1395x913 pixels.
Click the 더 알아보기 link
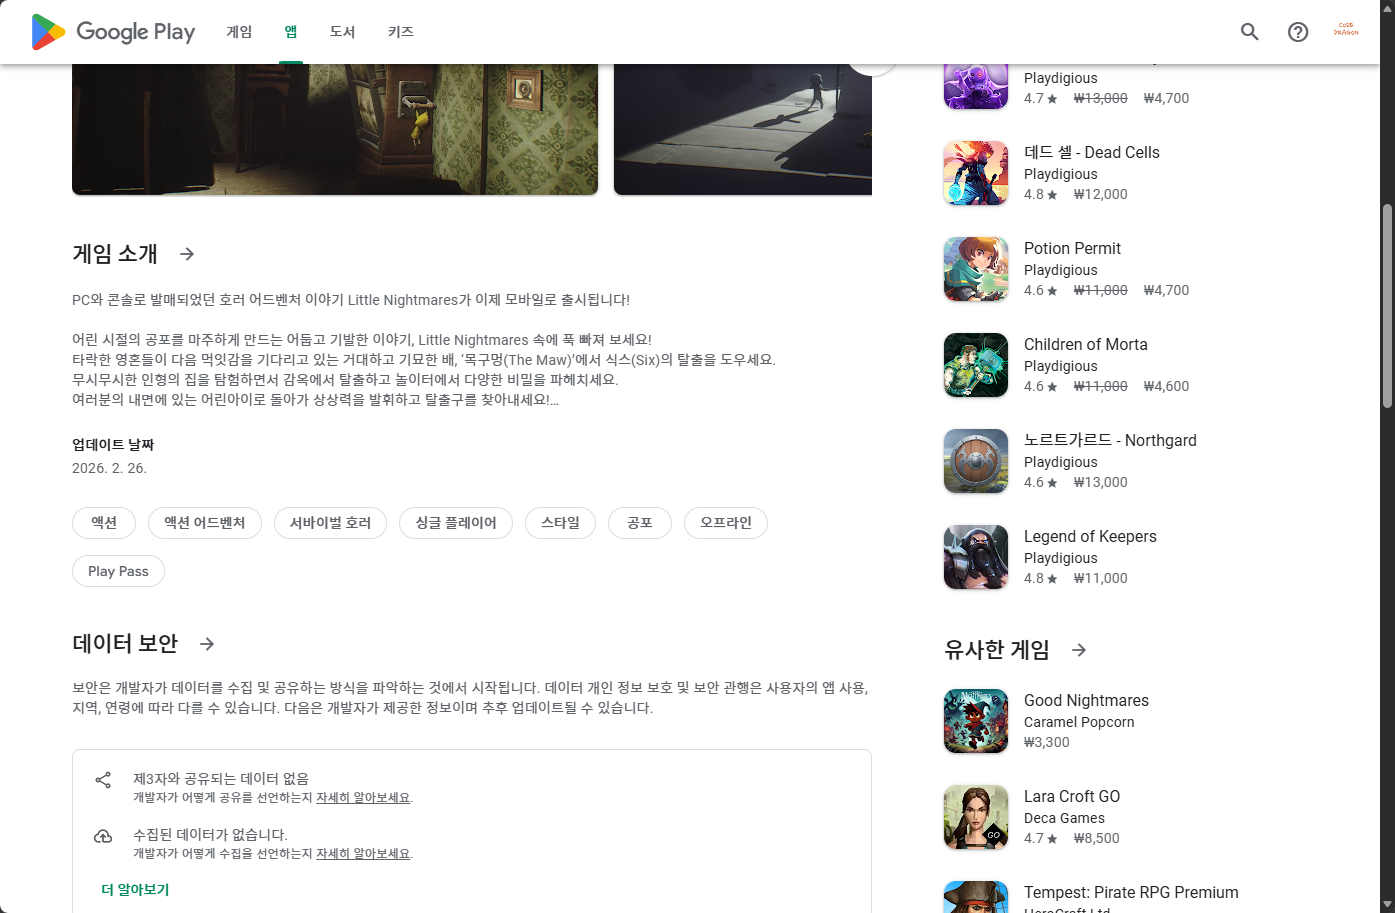coord(135,890)
